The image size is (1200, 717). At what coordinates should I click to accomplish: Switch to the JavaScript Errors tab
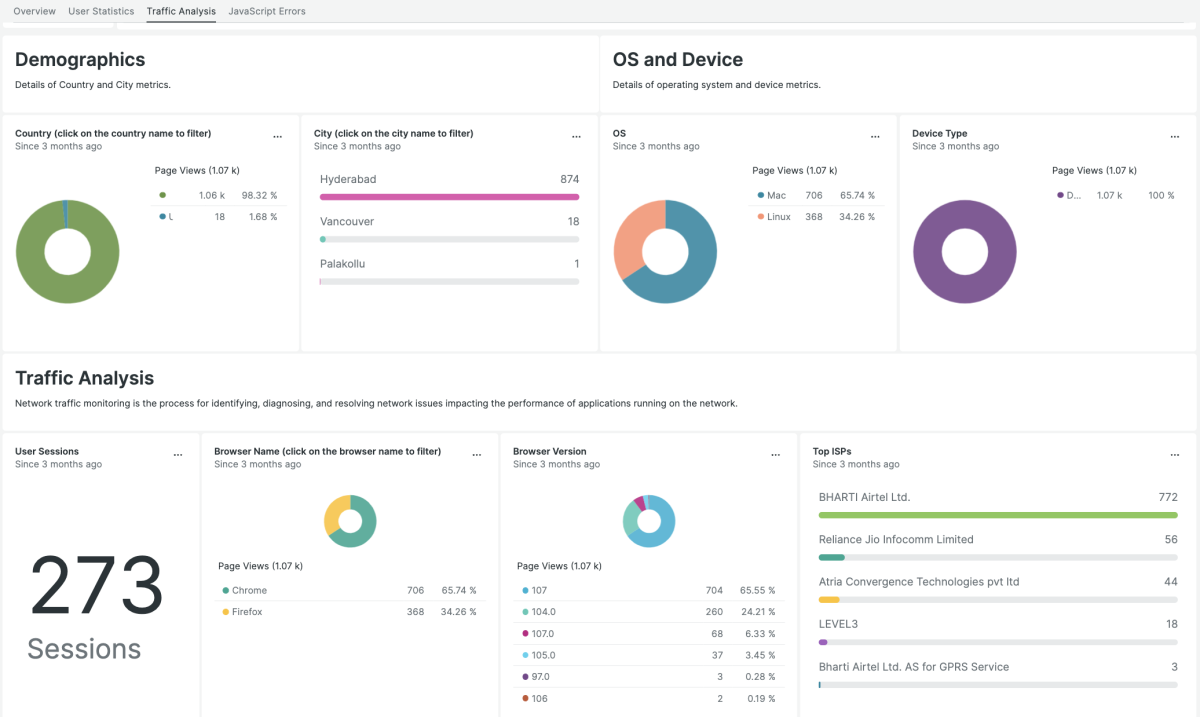click(267, 11)
